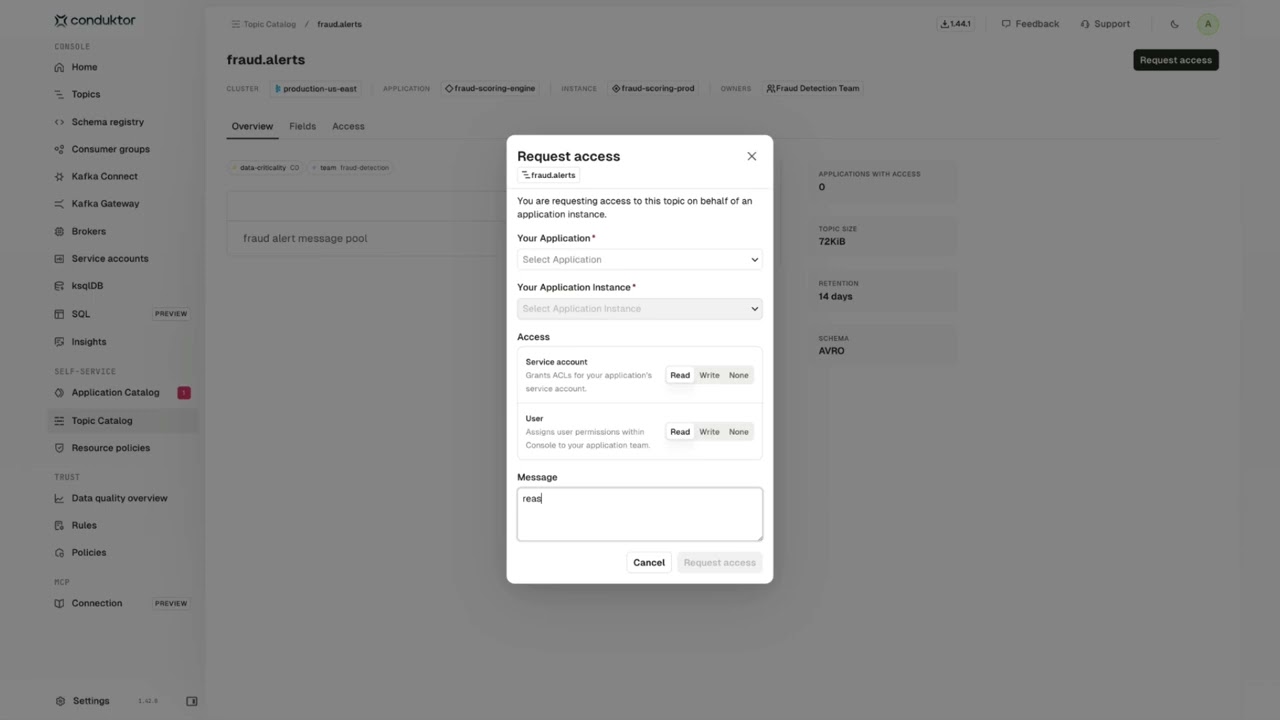Click version 1.44.1 download badge
Viewport: 1280px width, 720px height.
click(956, 24)
